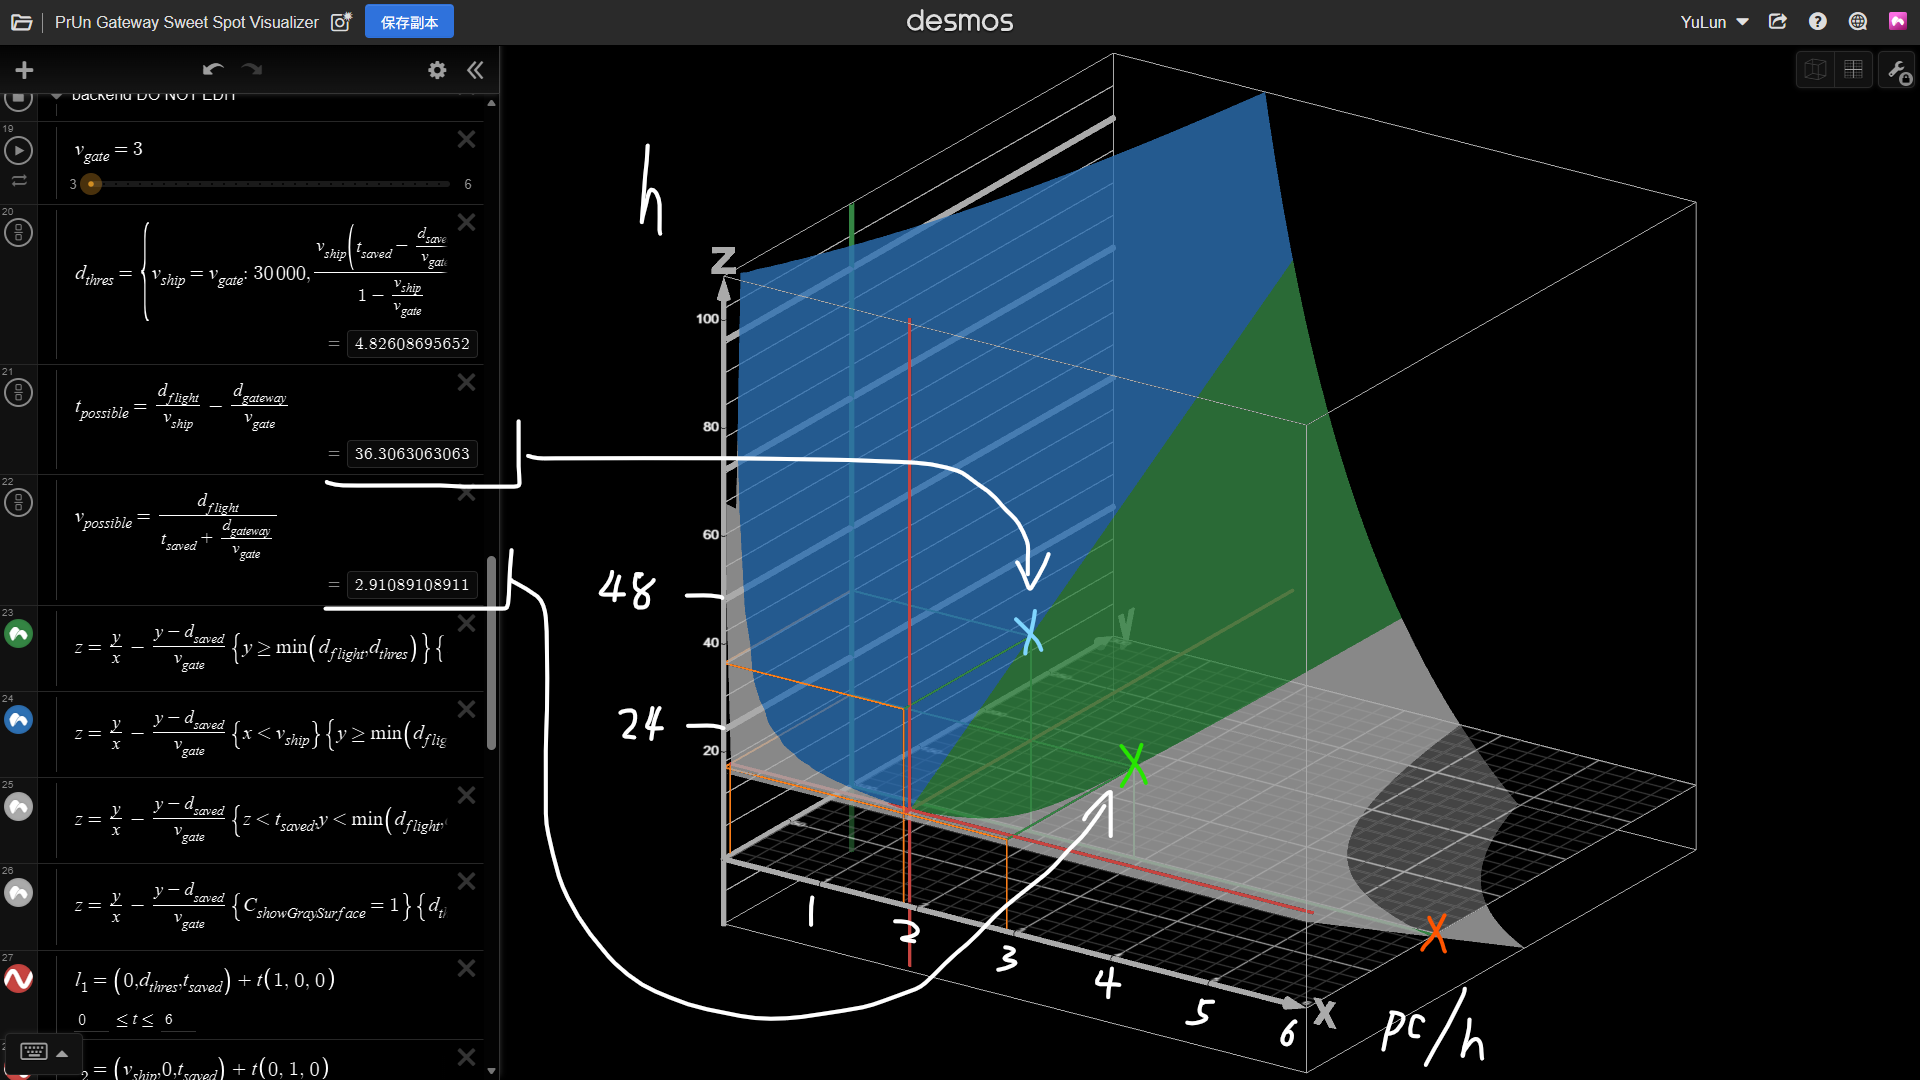Open graph settings gear in expression list
Image resolution: width=1920 pixels, height=1080 pixels.
click(x=437, y=70)
